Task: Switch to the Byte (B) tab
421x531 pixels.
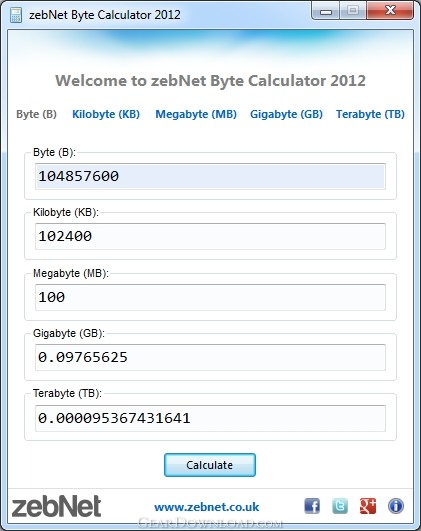Action: (x=37, y=114)
